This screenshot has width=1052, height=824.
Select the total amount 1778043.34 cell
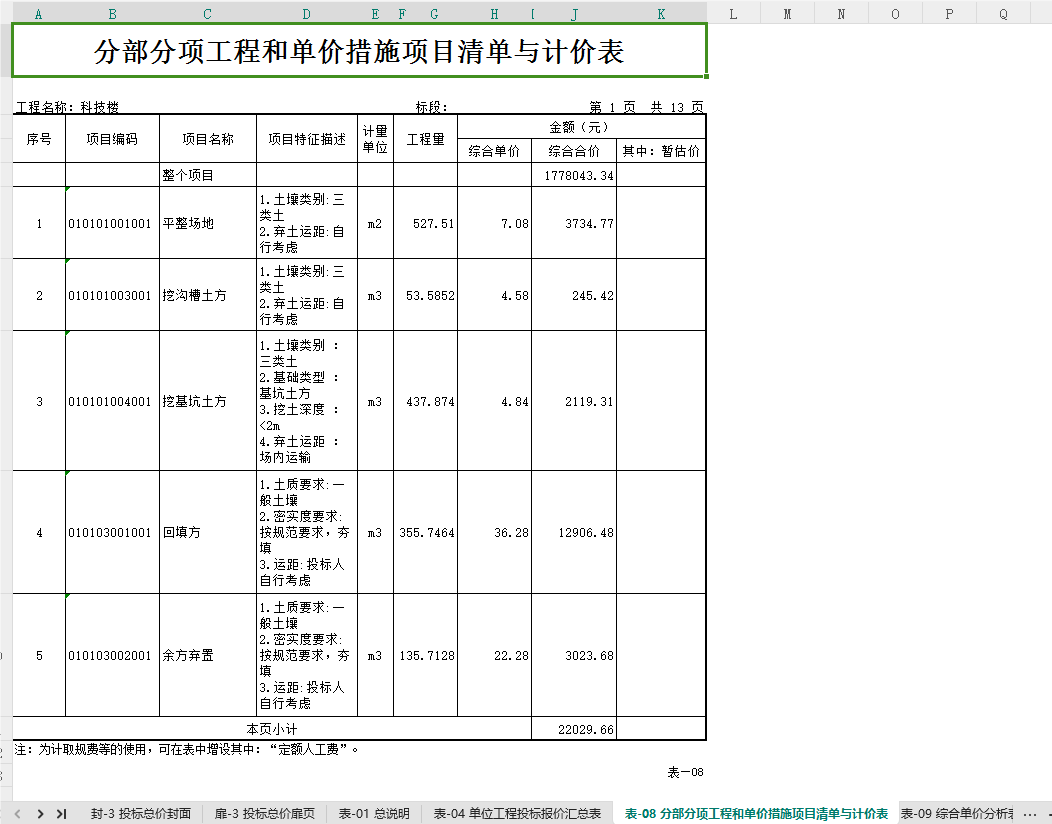[x=574, y=175]
